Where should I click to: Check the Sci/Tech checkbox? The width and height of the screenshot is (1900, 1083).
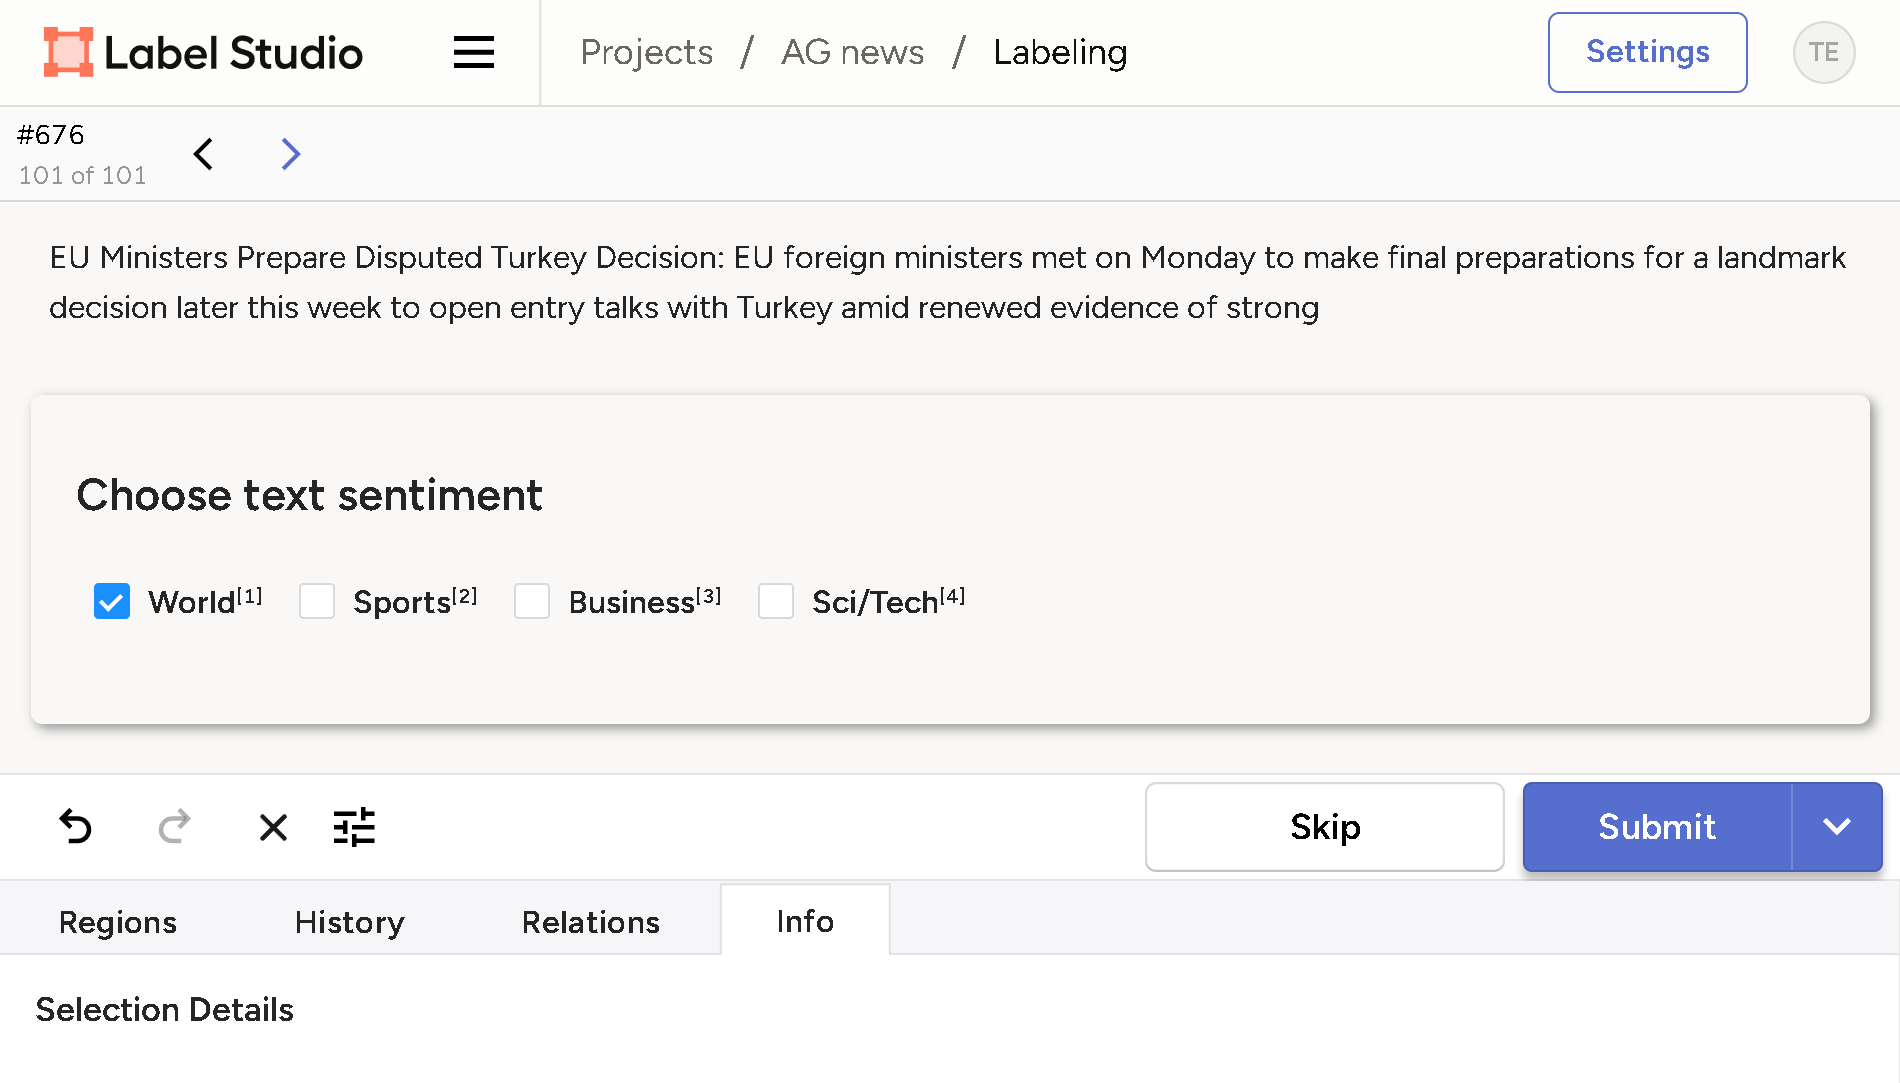(x=776, y=602)
